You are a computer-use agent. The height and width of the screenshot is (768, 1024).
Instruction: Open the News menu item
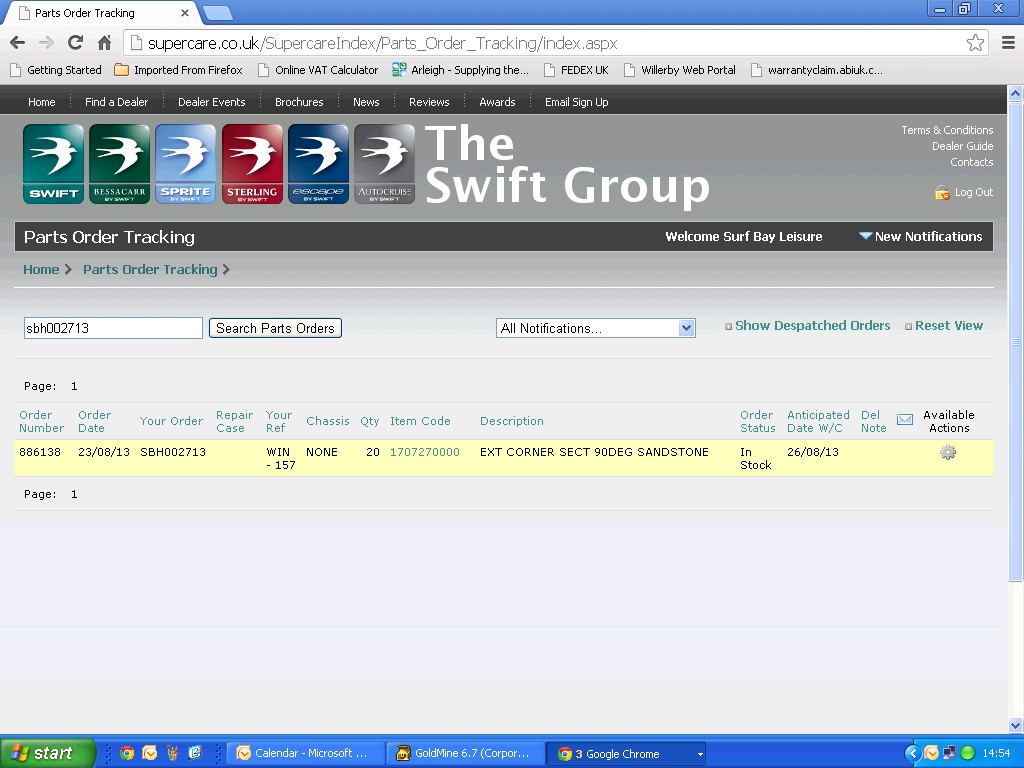click(366, 102)
